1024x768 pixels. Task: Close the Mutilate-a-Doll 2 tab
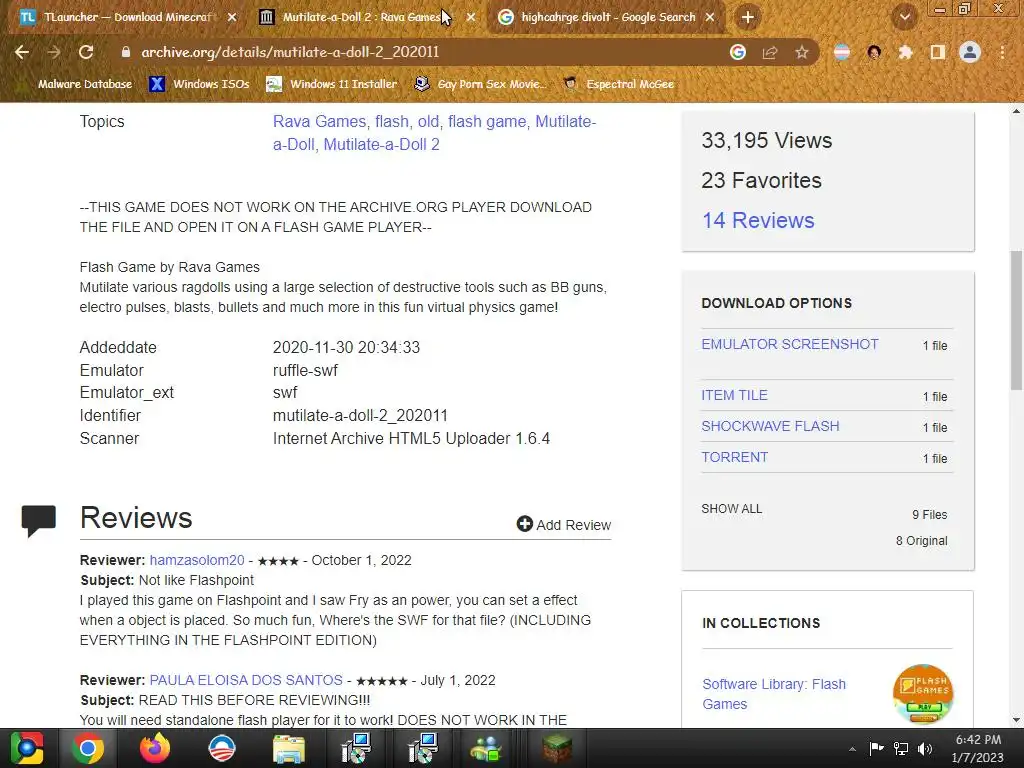[x=471, y=18]
